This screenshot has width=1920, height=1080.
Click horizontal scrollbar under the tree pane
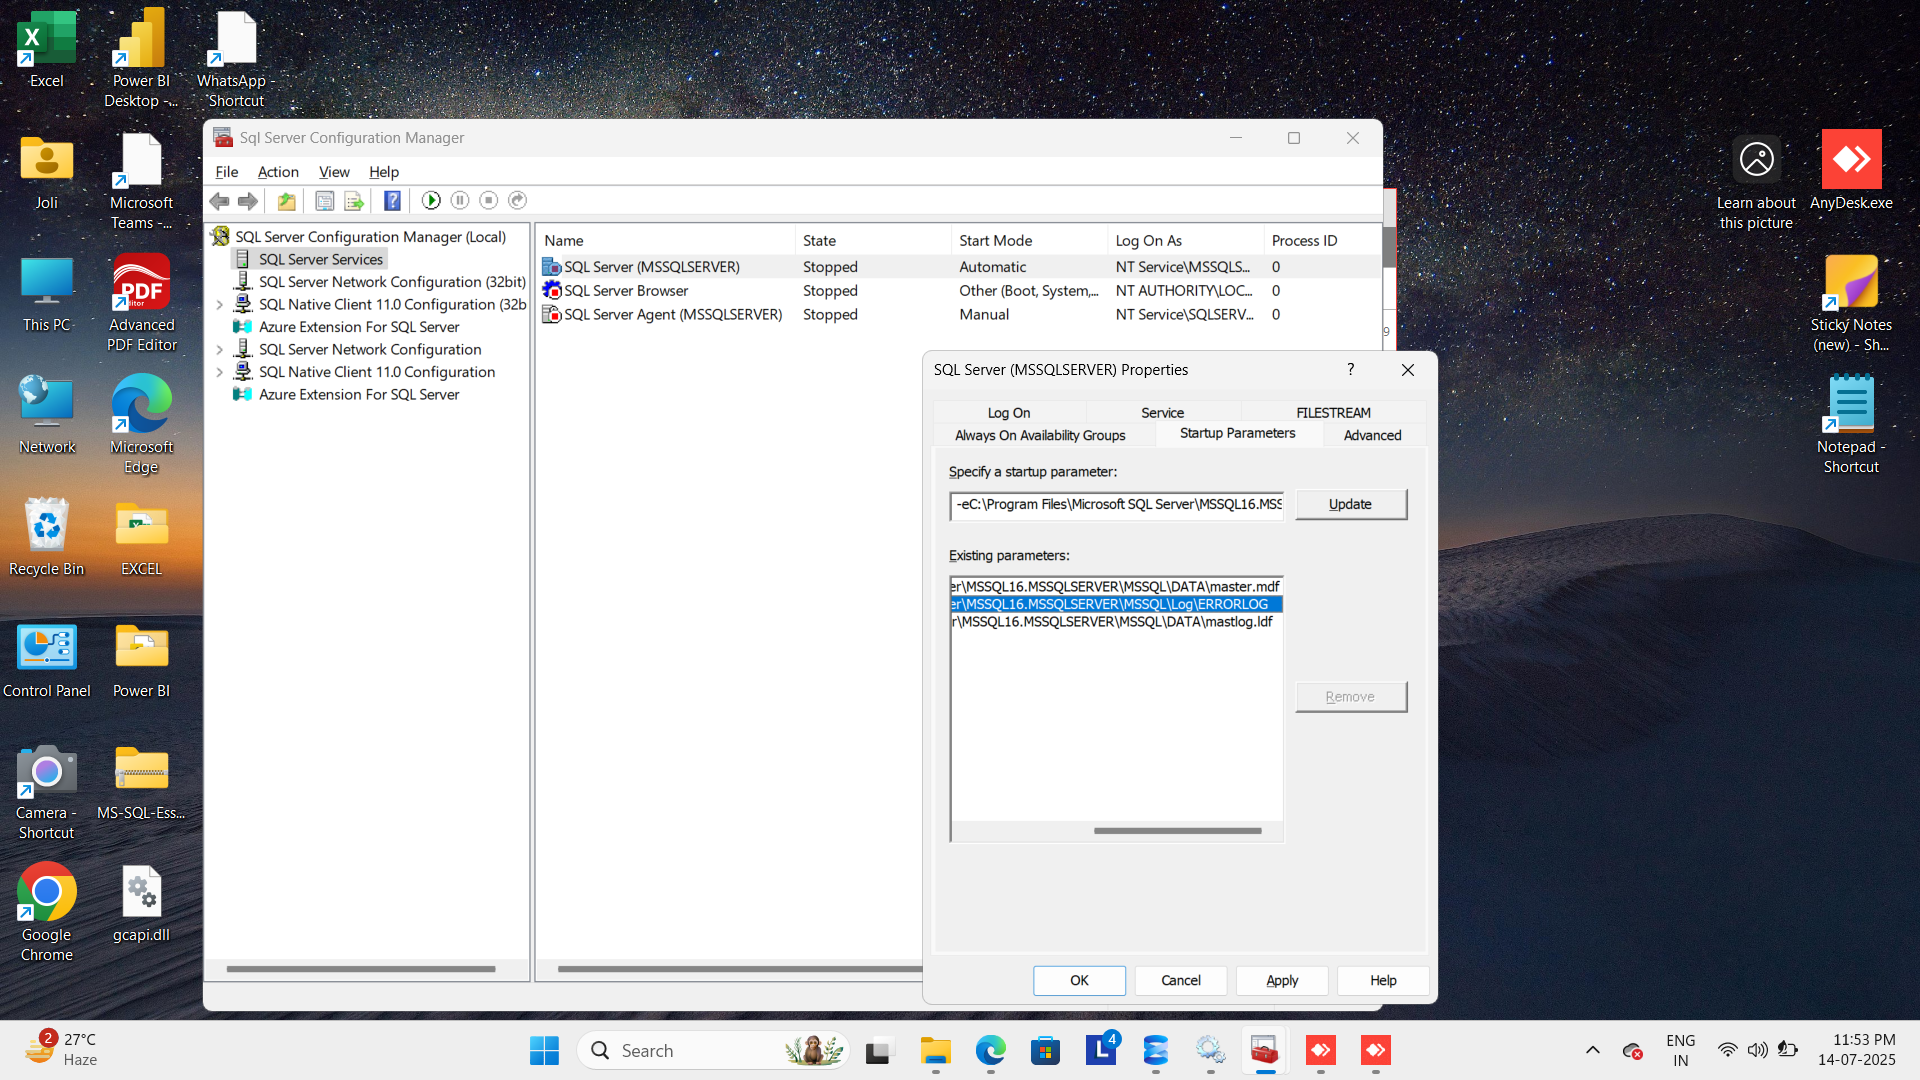(x=361, y=969)
